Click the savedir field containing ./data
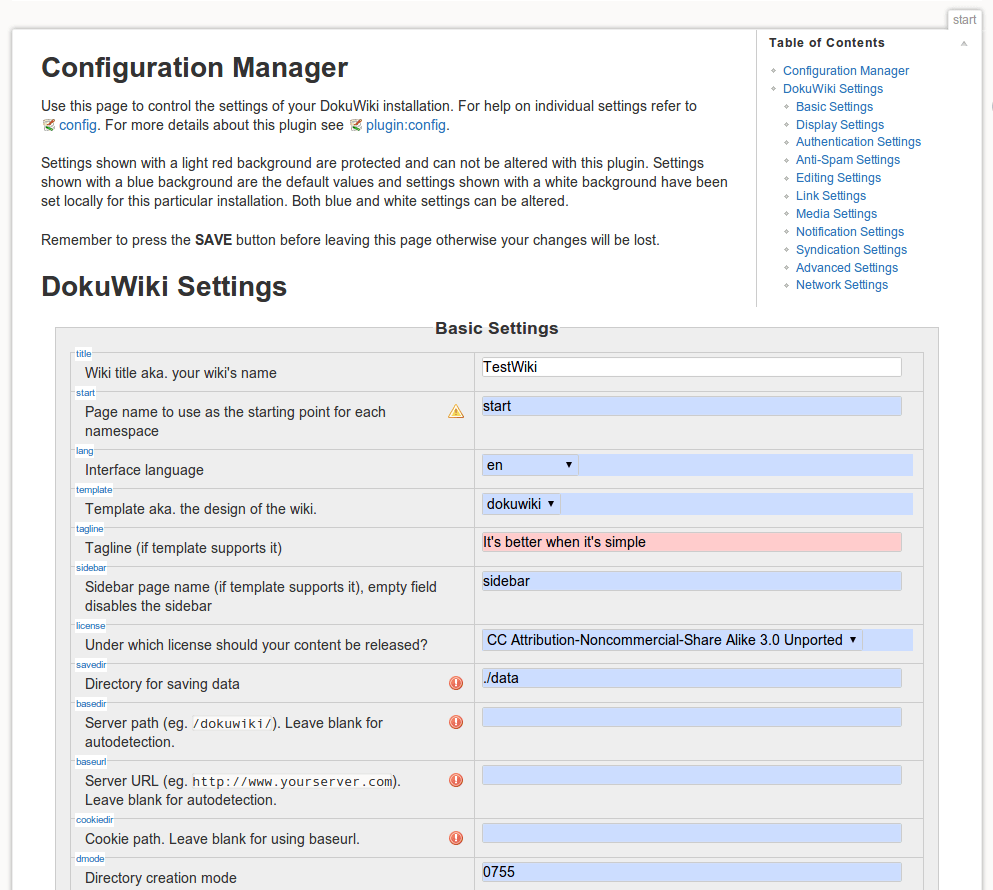 tap(692, 678)
